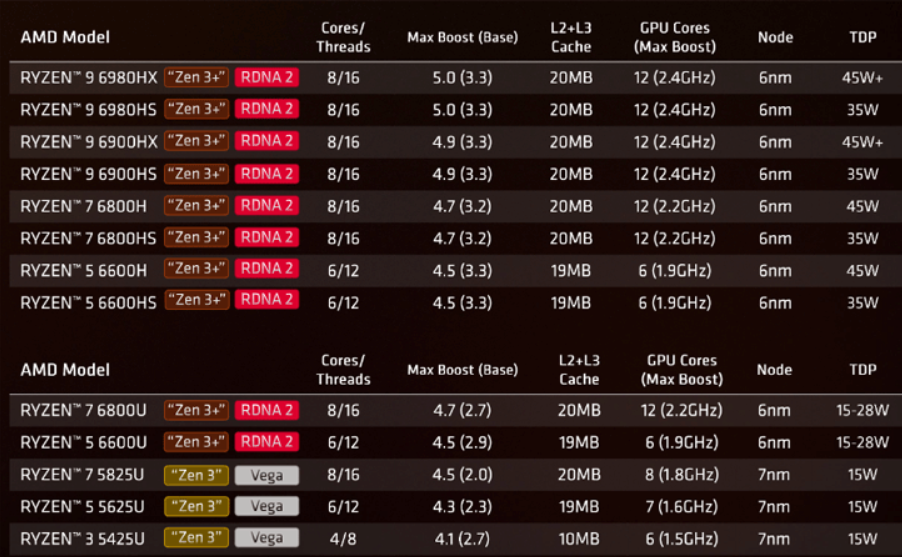Viewport: 902px width, 557px height.
Task: Click the RDNA 2 badge for Ryzen 9 6980HS
Action: point(267,109)
